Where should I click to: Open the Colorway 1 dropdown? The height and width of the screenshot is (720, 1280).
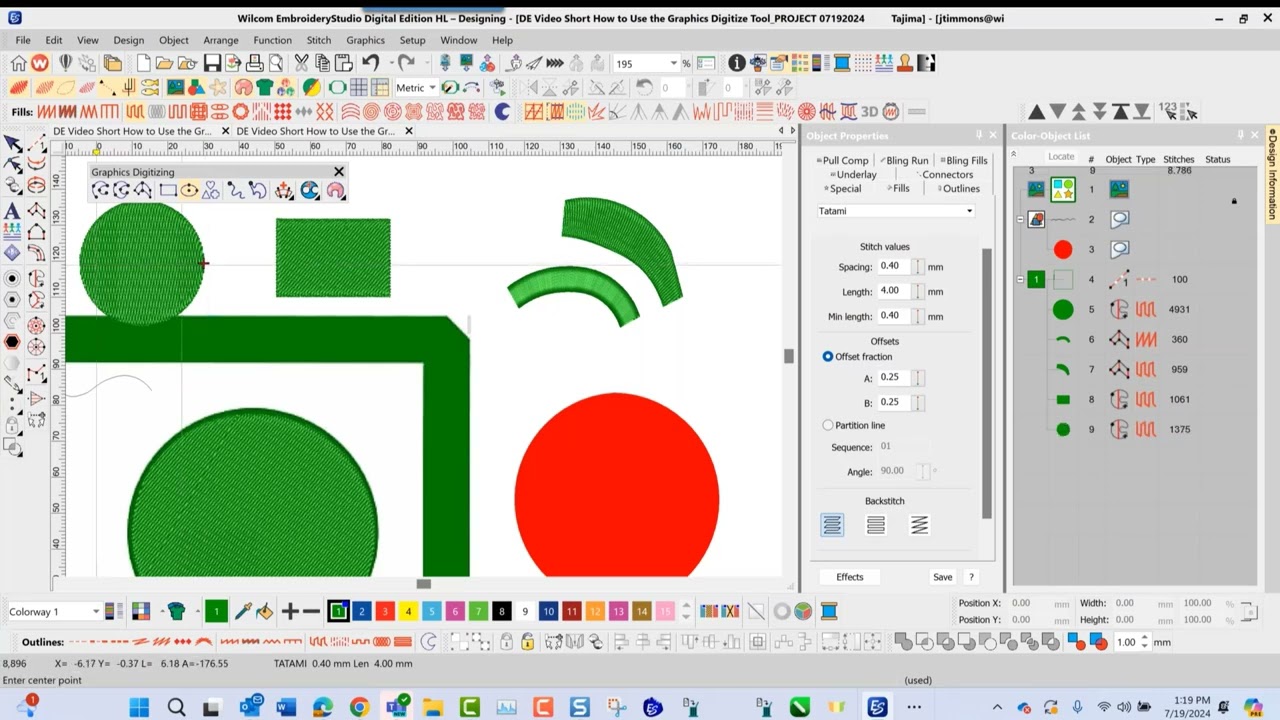tap(96, 611)
